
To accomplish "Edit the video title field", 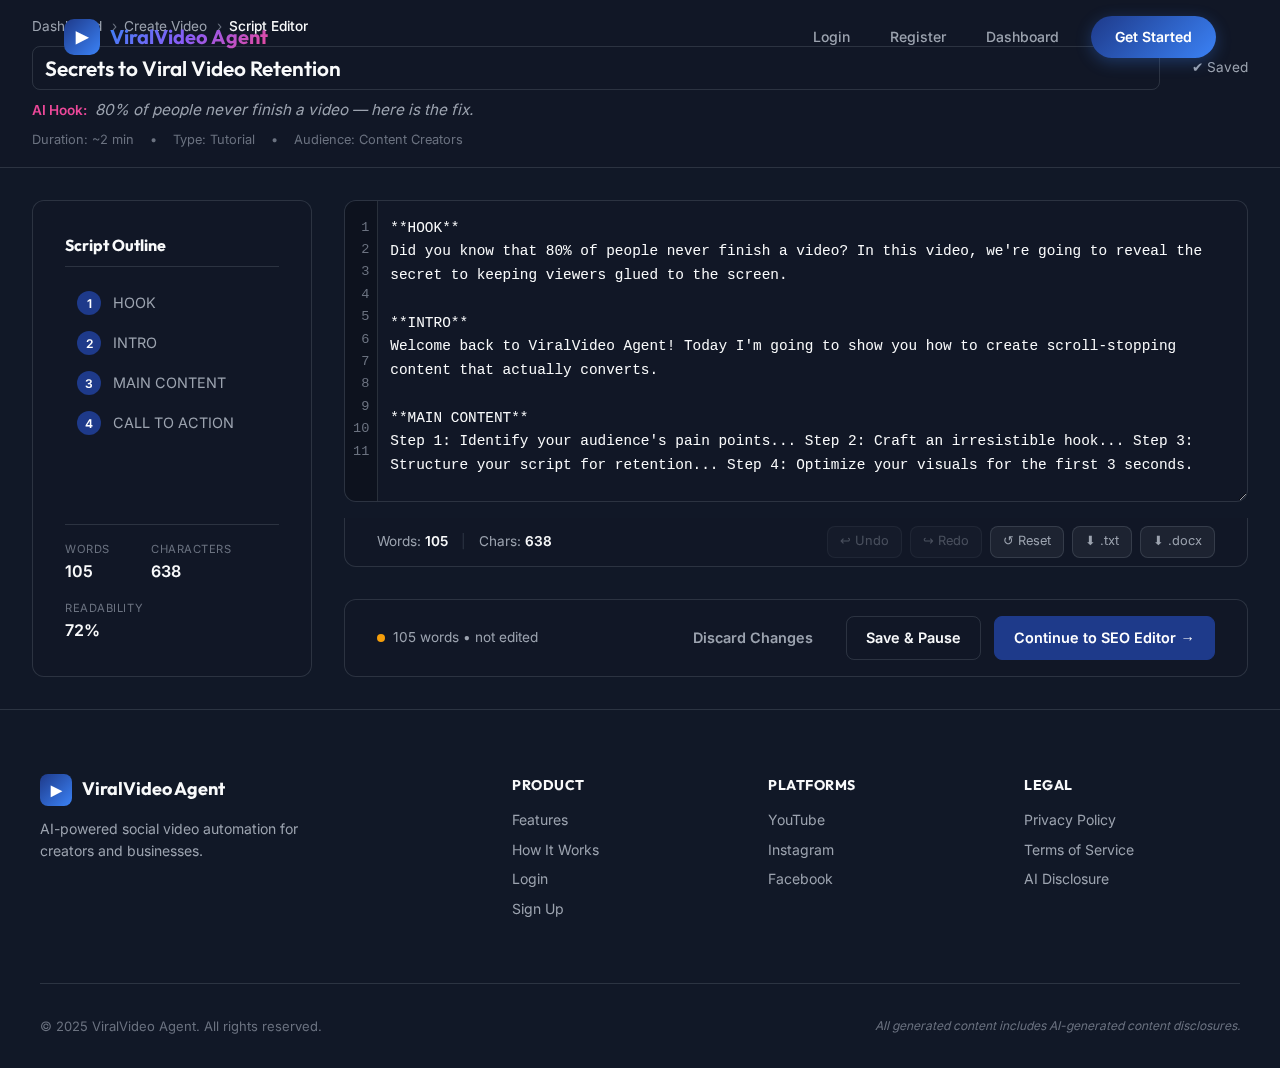I will (x=596, y=68).
